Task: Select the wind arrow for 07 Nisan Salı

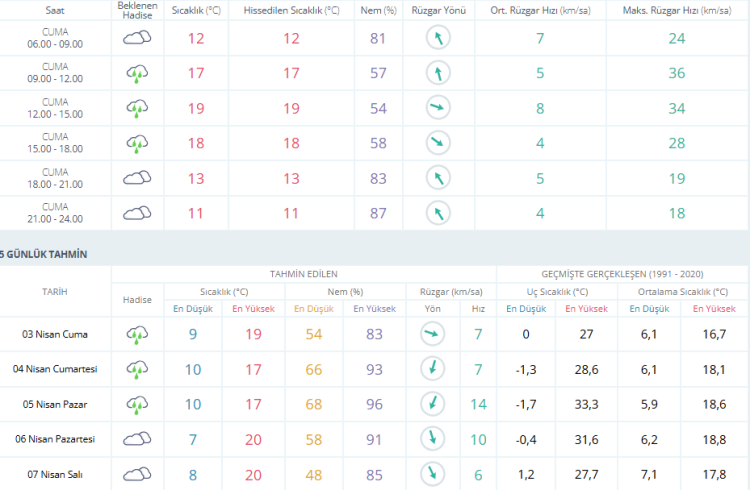Action: tap(432, 474)
